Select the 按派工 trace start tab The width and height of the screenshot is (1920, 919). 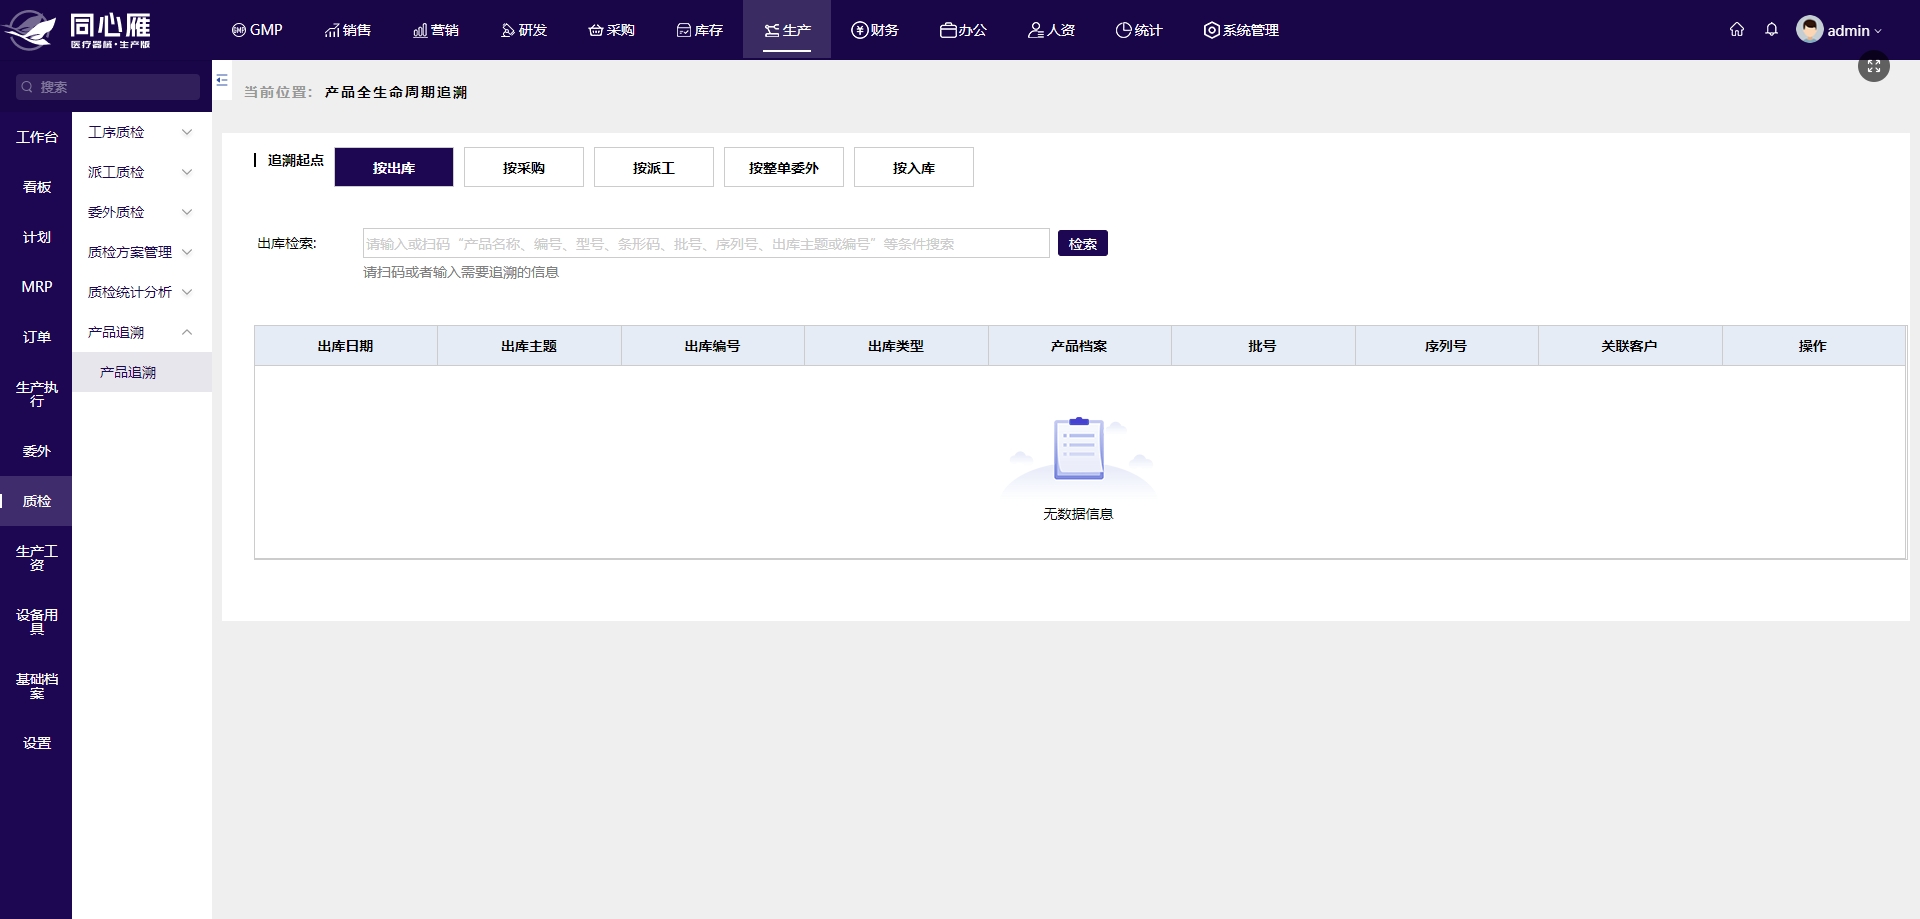(654, 167)
